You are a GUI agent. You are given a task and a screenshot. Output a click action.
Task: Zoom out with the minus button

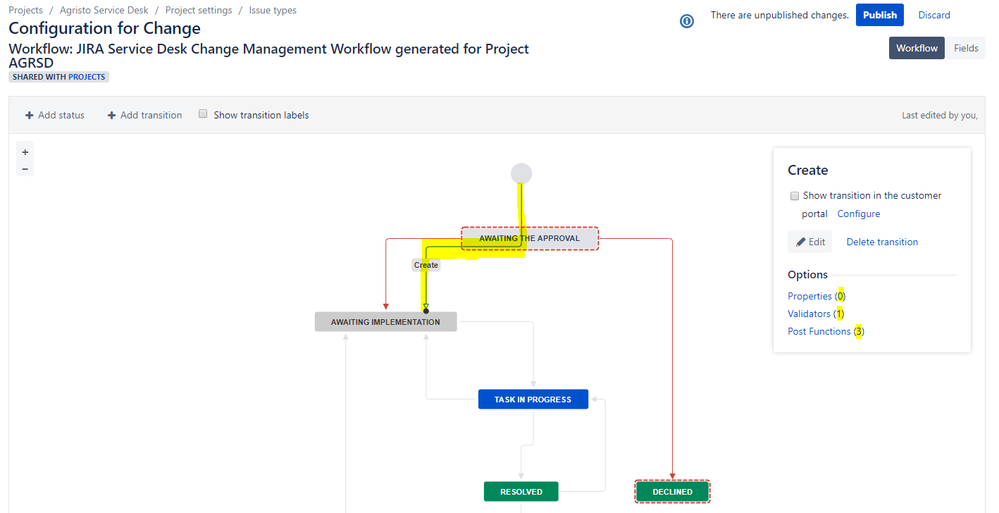coord(25,169)
